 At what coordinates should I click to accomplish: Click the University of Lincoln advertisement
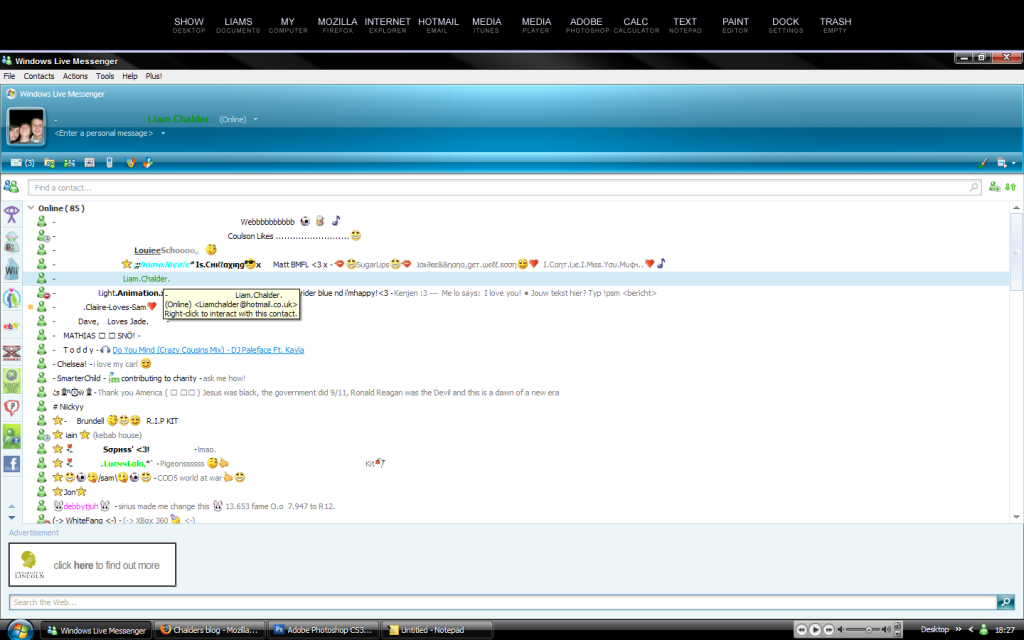tap(92, 565)
